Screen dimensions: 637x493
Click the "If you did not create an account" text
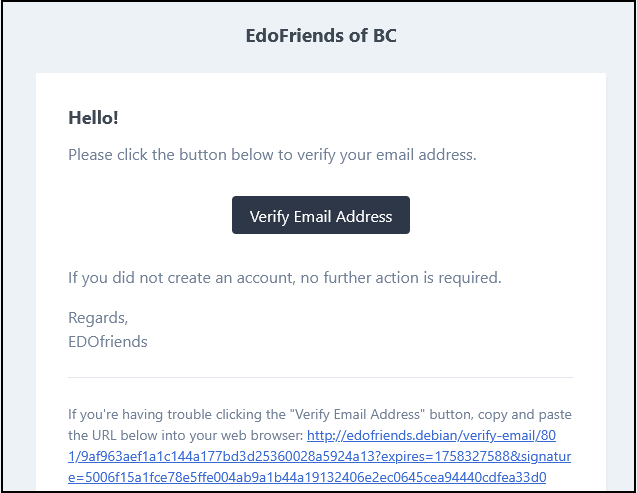(284, 277)
